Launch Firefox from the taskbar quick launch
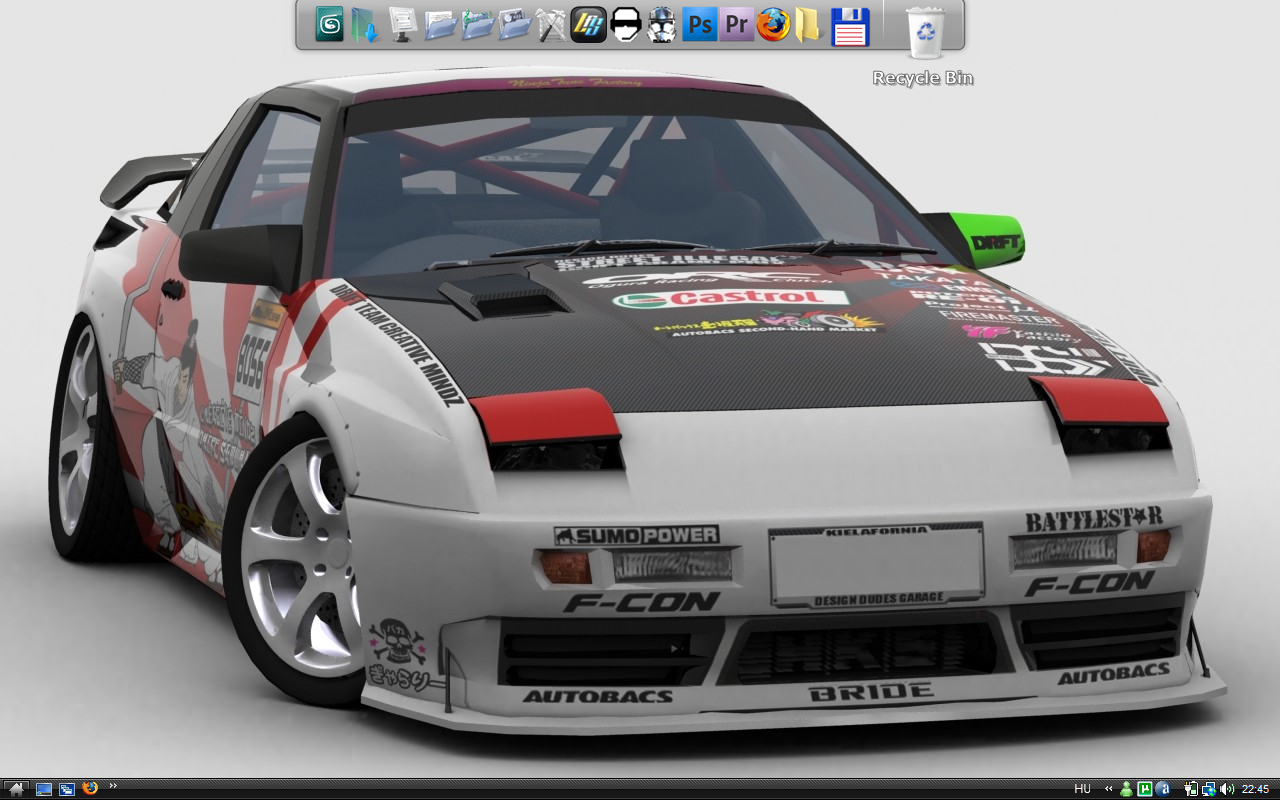Image resolution: width=1280 pixels, height=800 pixels. pyautogui.click(x=91, y=788)
